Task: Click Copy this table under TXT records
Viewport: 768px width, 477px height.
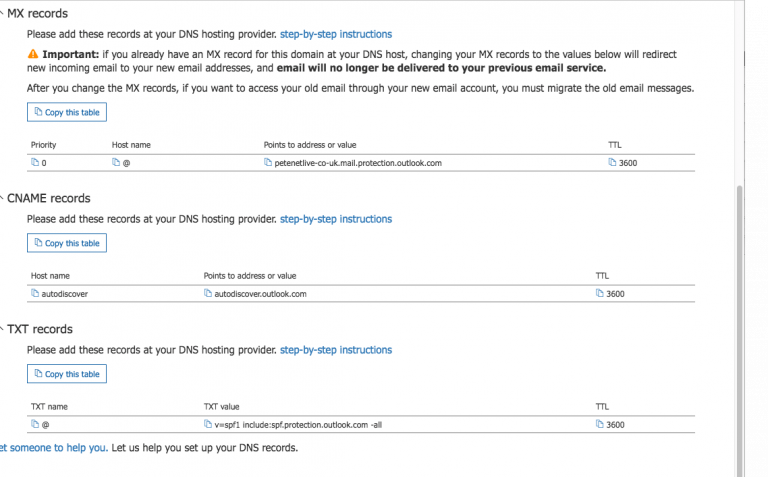Action: [x=67, y=374]
